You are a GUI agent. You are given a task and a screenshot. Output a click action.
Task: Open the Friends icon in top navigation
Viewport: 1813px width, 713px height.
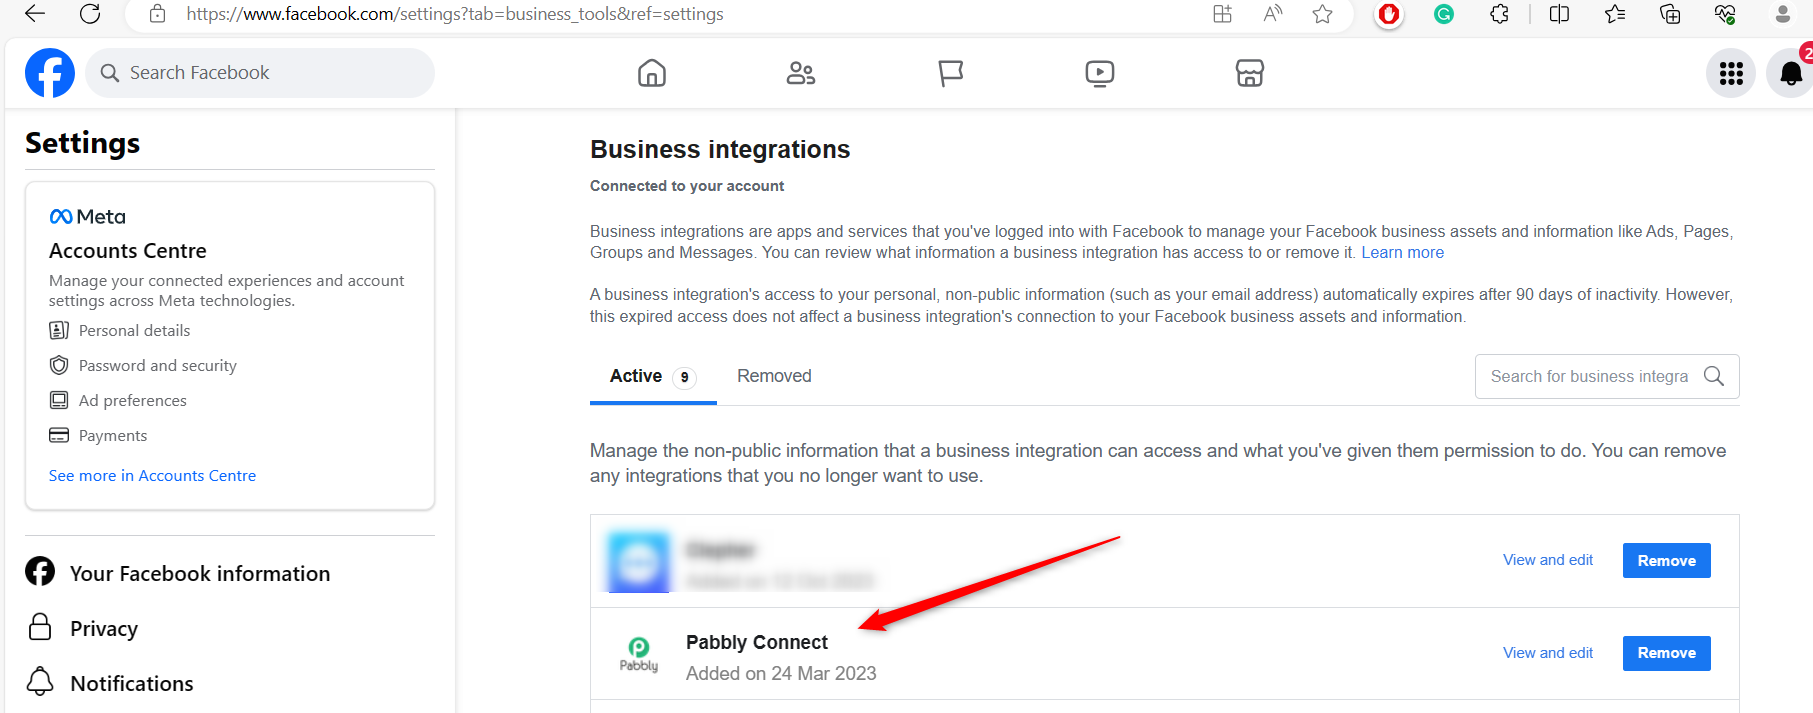[x=801, y=73]
